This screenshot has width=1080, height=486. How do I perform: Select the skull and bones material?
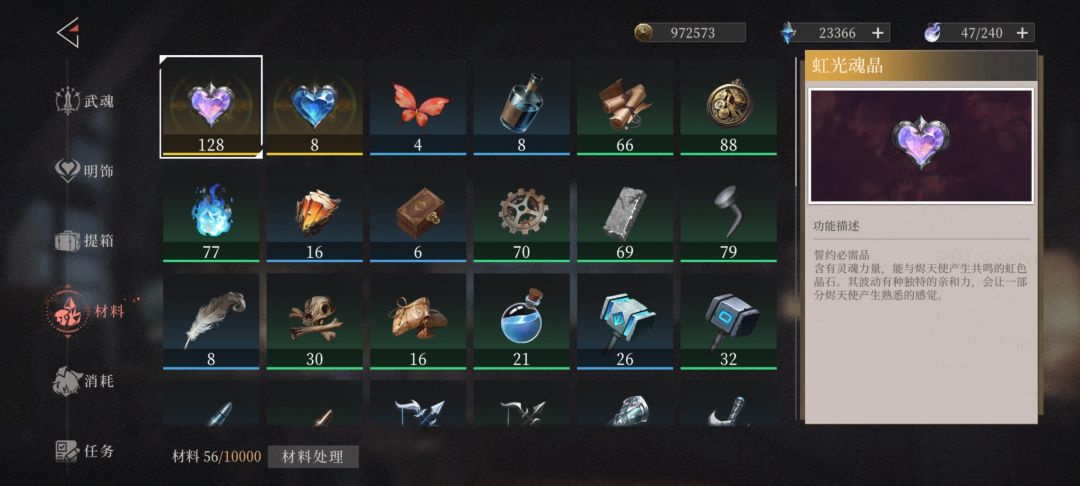coord(315,321)
